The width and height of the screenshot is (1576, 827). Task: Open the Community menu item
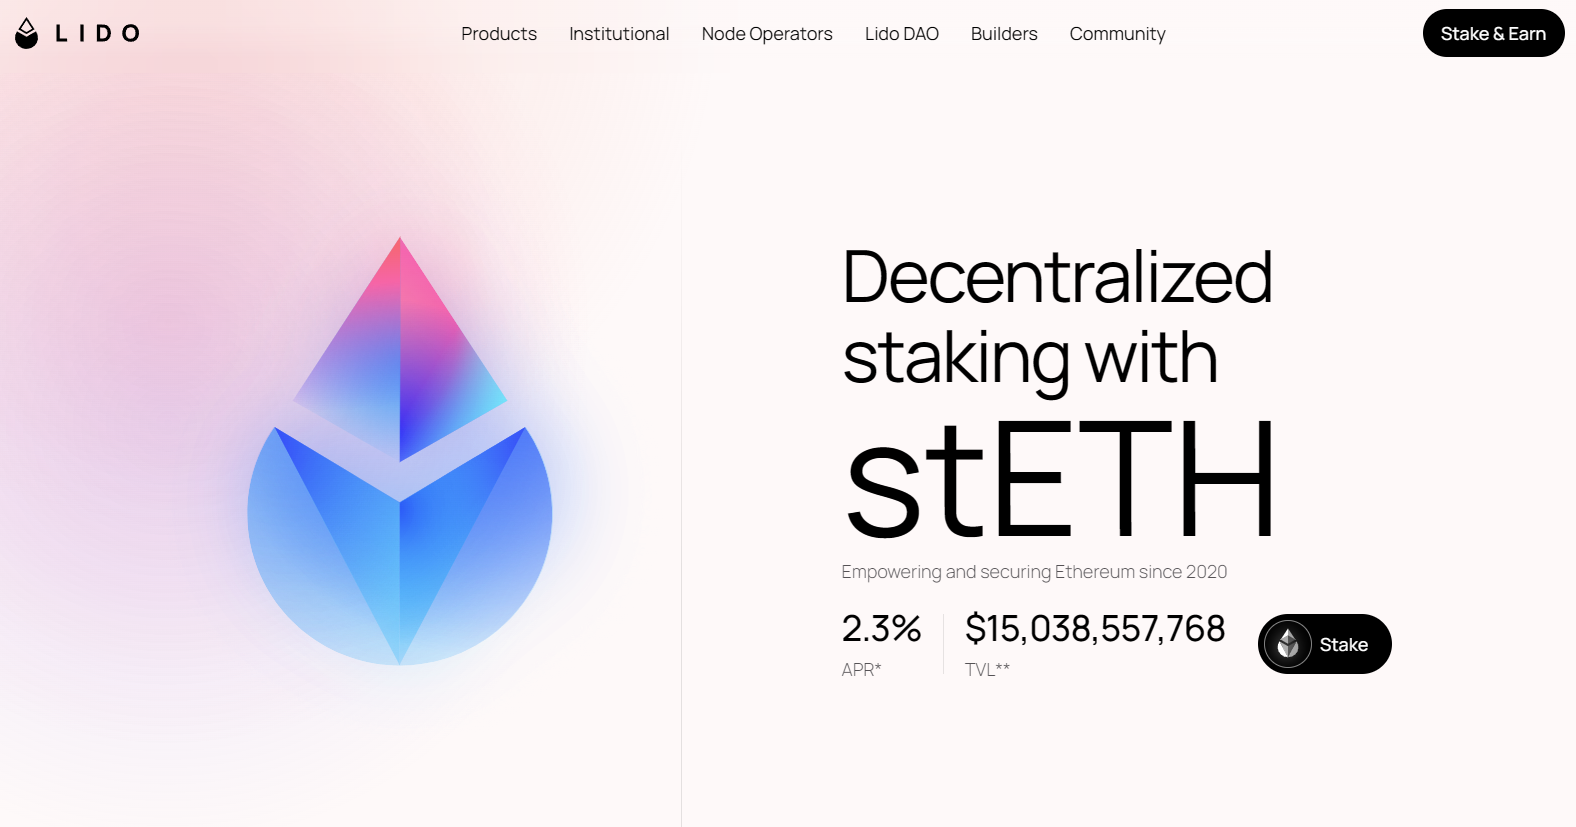1117,34
